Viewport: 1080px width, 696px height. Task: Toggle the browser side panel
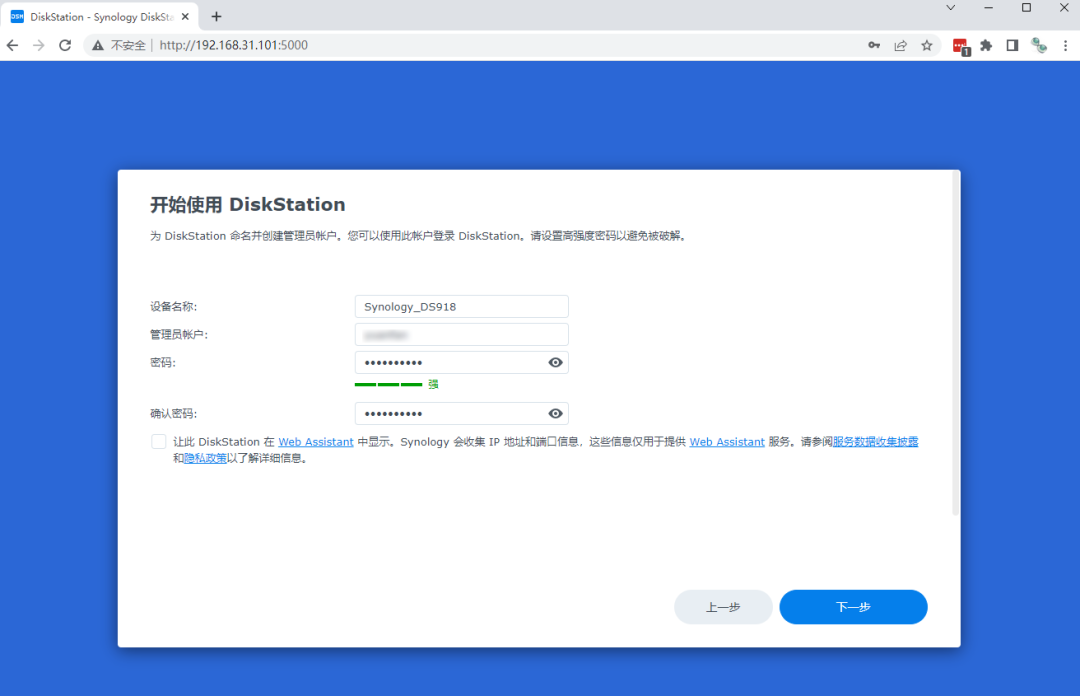[x=1012, y=45]
